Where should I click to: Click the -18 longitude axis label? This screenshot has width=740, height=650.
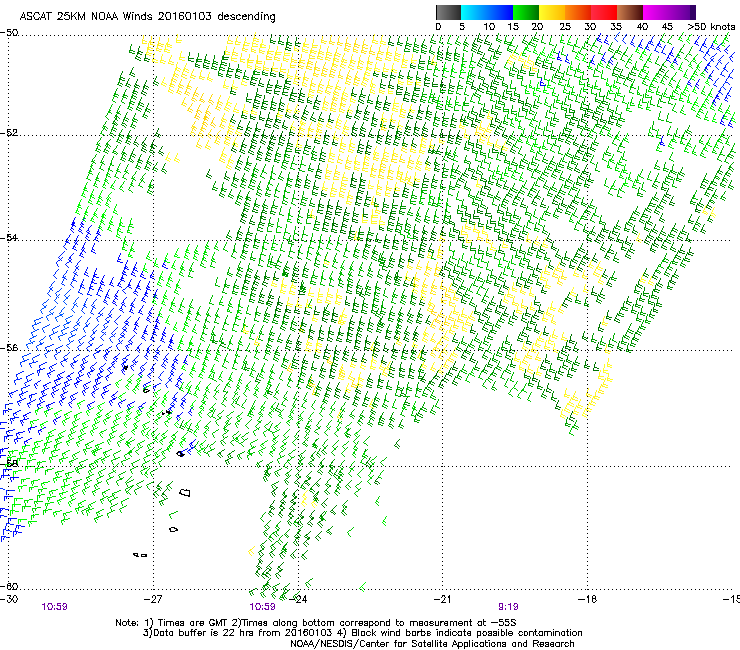click(x=587, y=599)
